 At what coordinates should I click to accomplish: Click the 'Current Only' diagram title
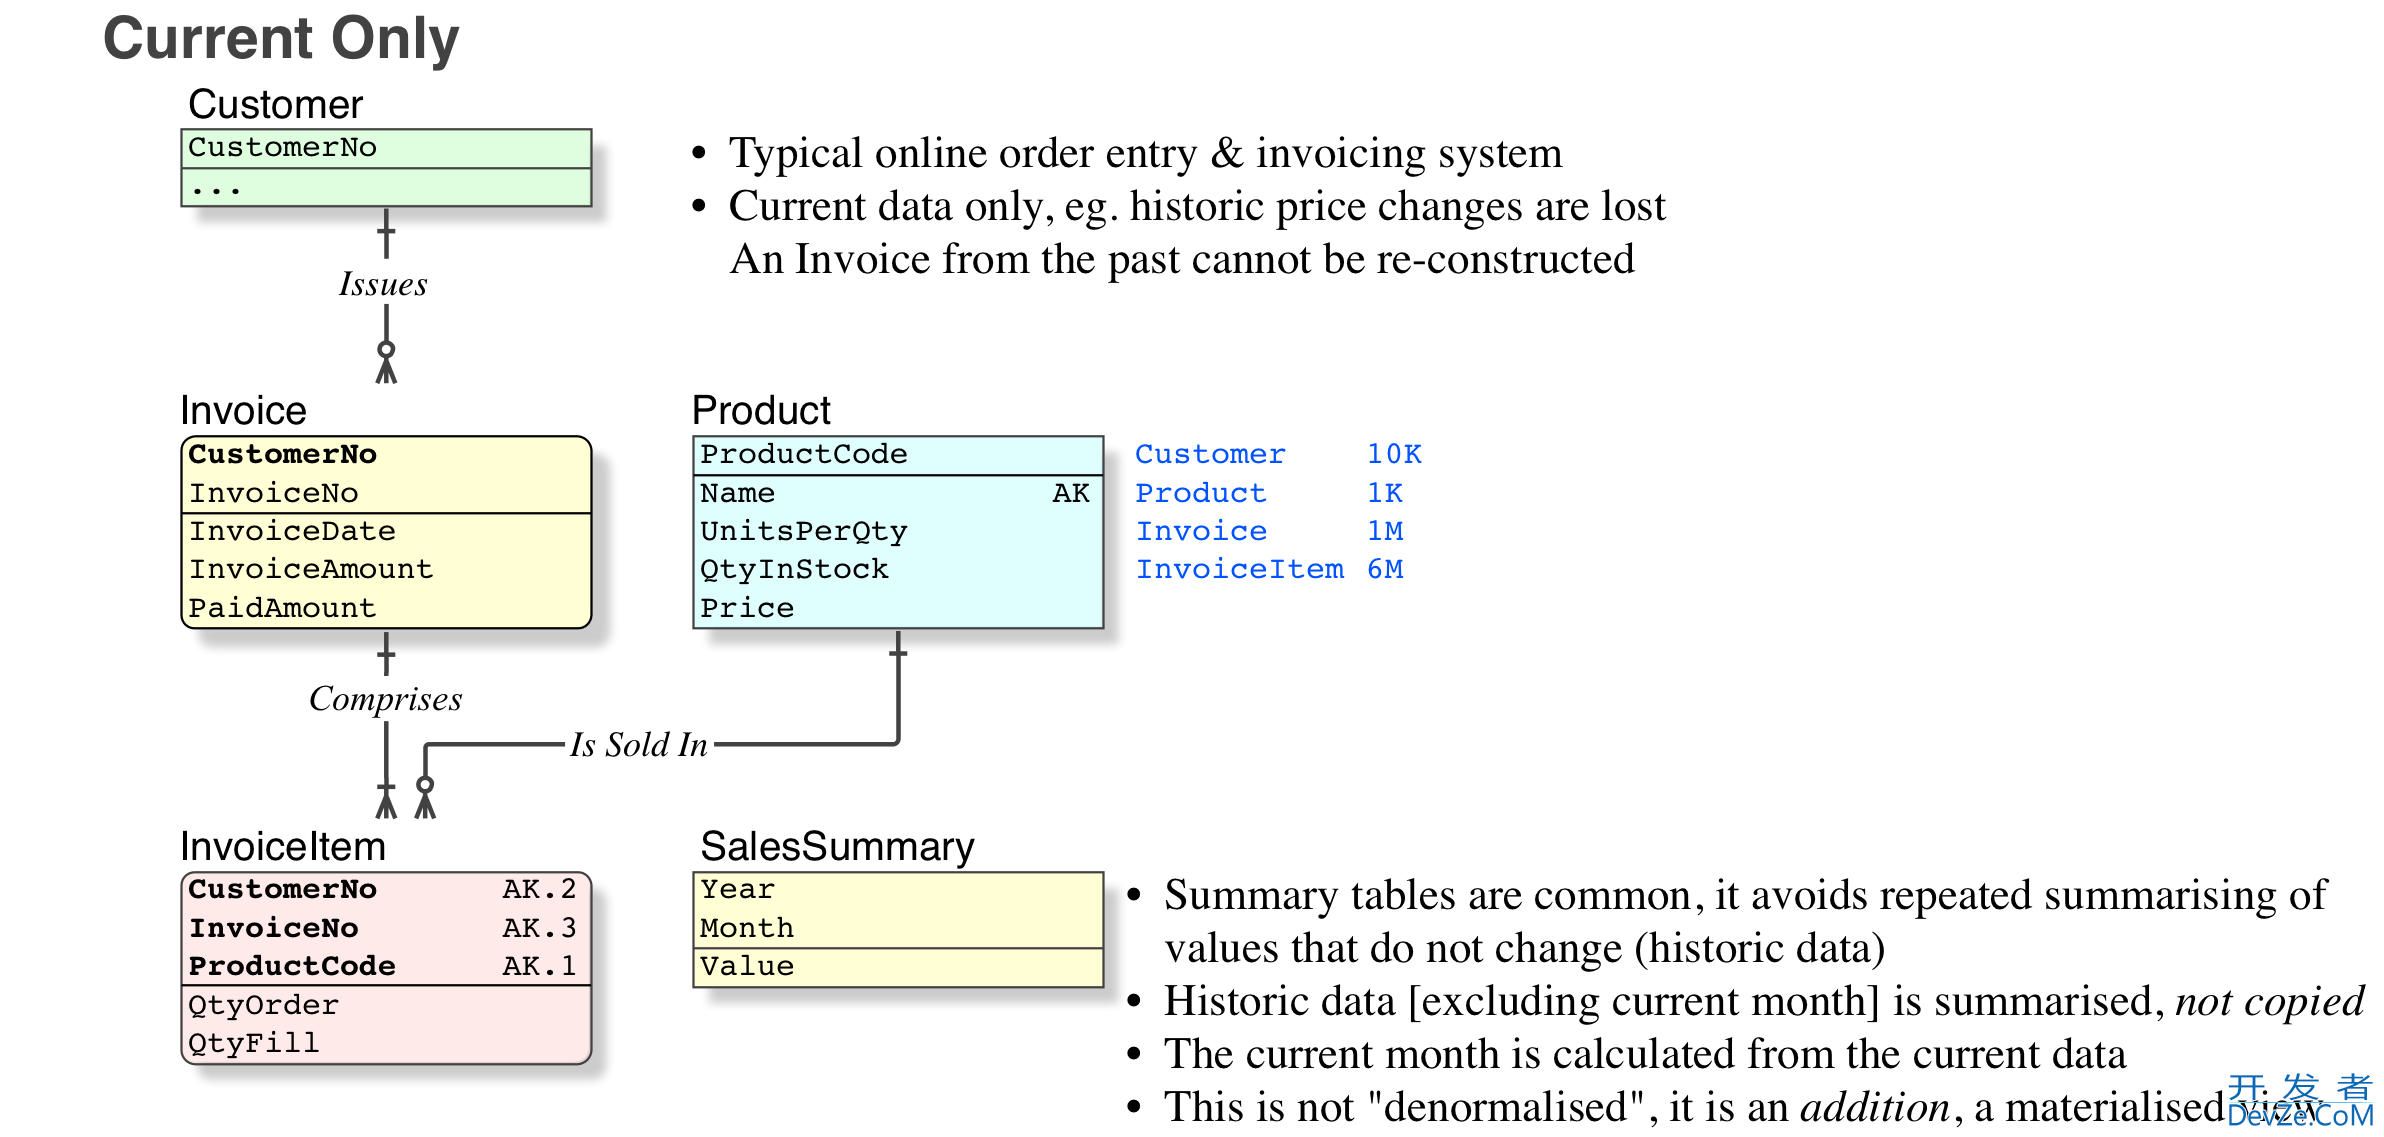pos(281,39)
